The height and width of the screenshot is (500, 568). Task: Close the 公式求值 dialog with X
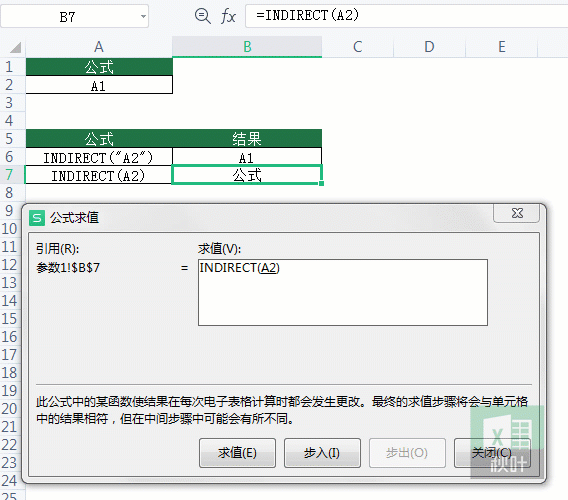pos(517,213)
